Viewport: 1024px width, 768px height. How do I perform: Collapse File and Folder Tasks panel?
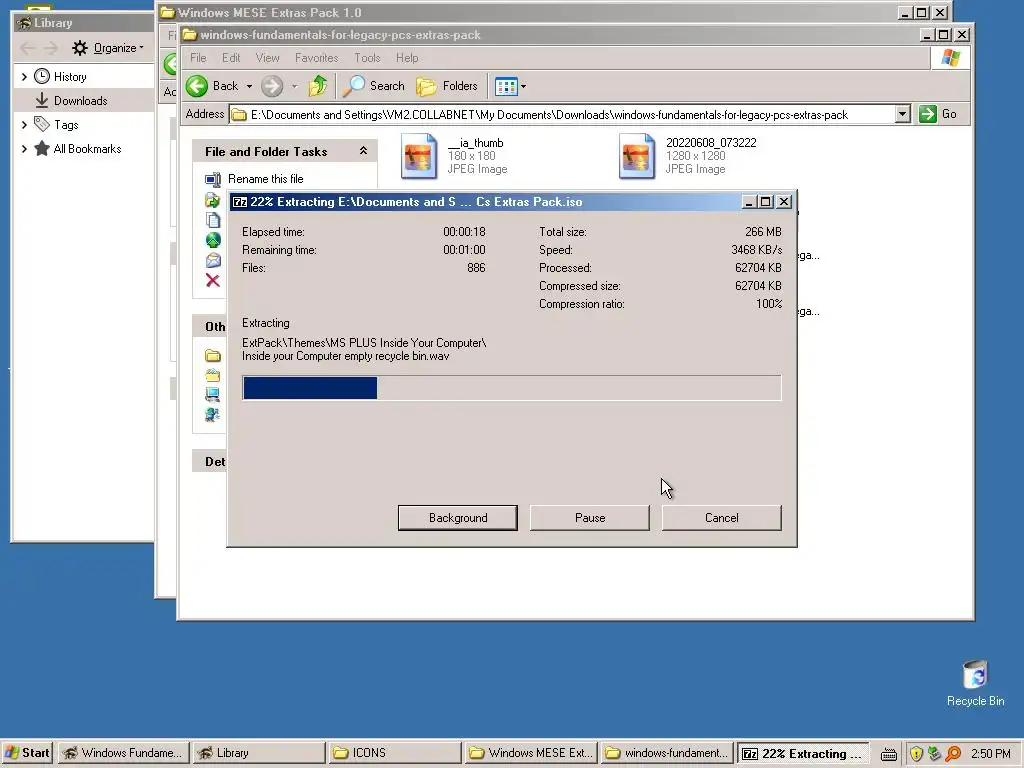363,151
